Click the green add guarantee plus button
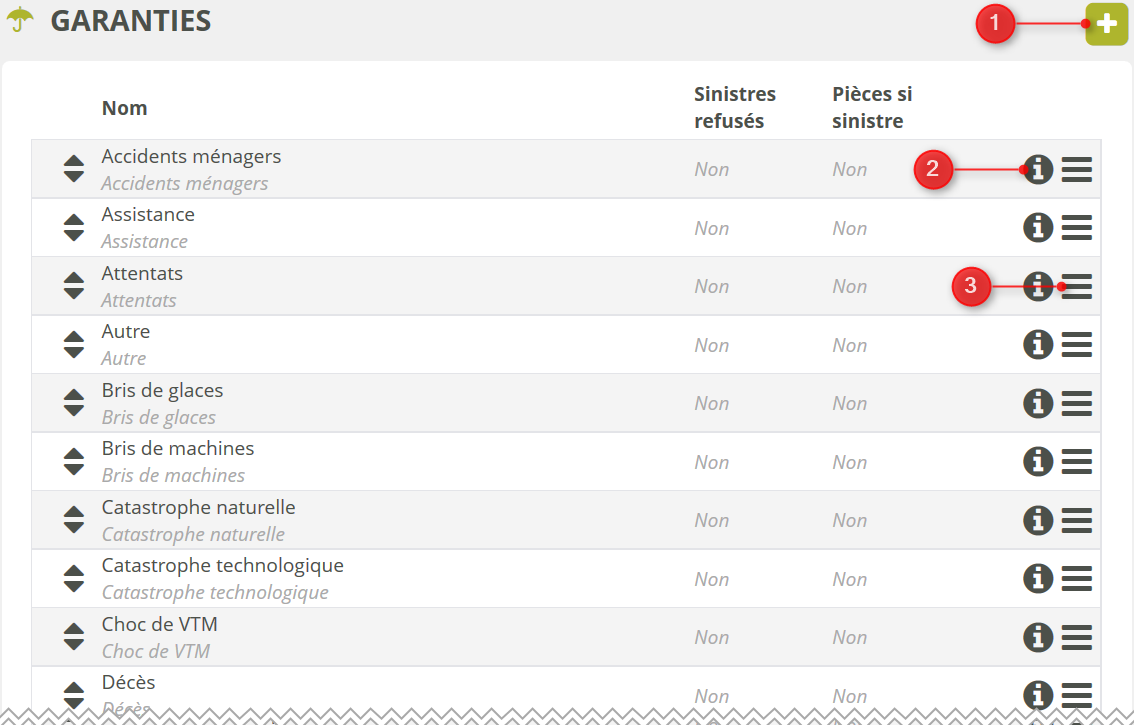The width and height of the screenshot is (1134, 725). click(1106, 24)
